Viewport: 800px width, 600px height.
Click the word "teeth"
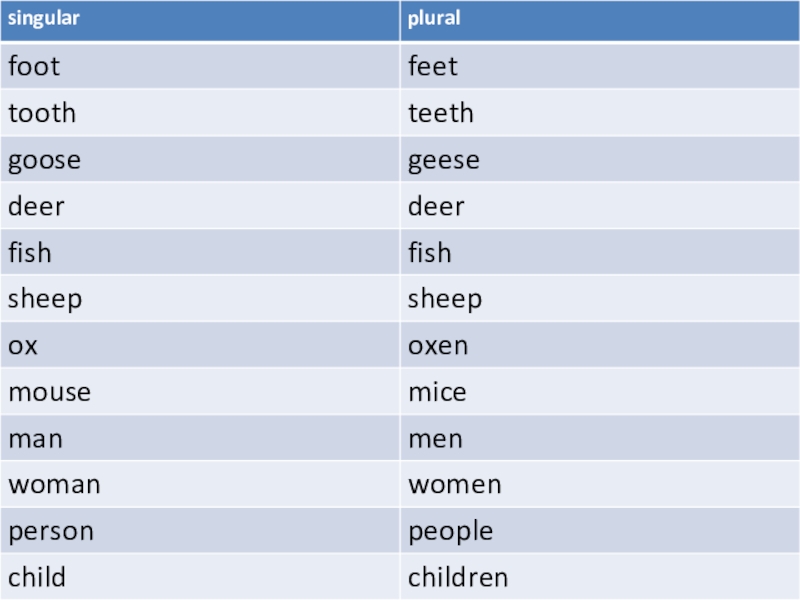(x=440, y=113)
